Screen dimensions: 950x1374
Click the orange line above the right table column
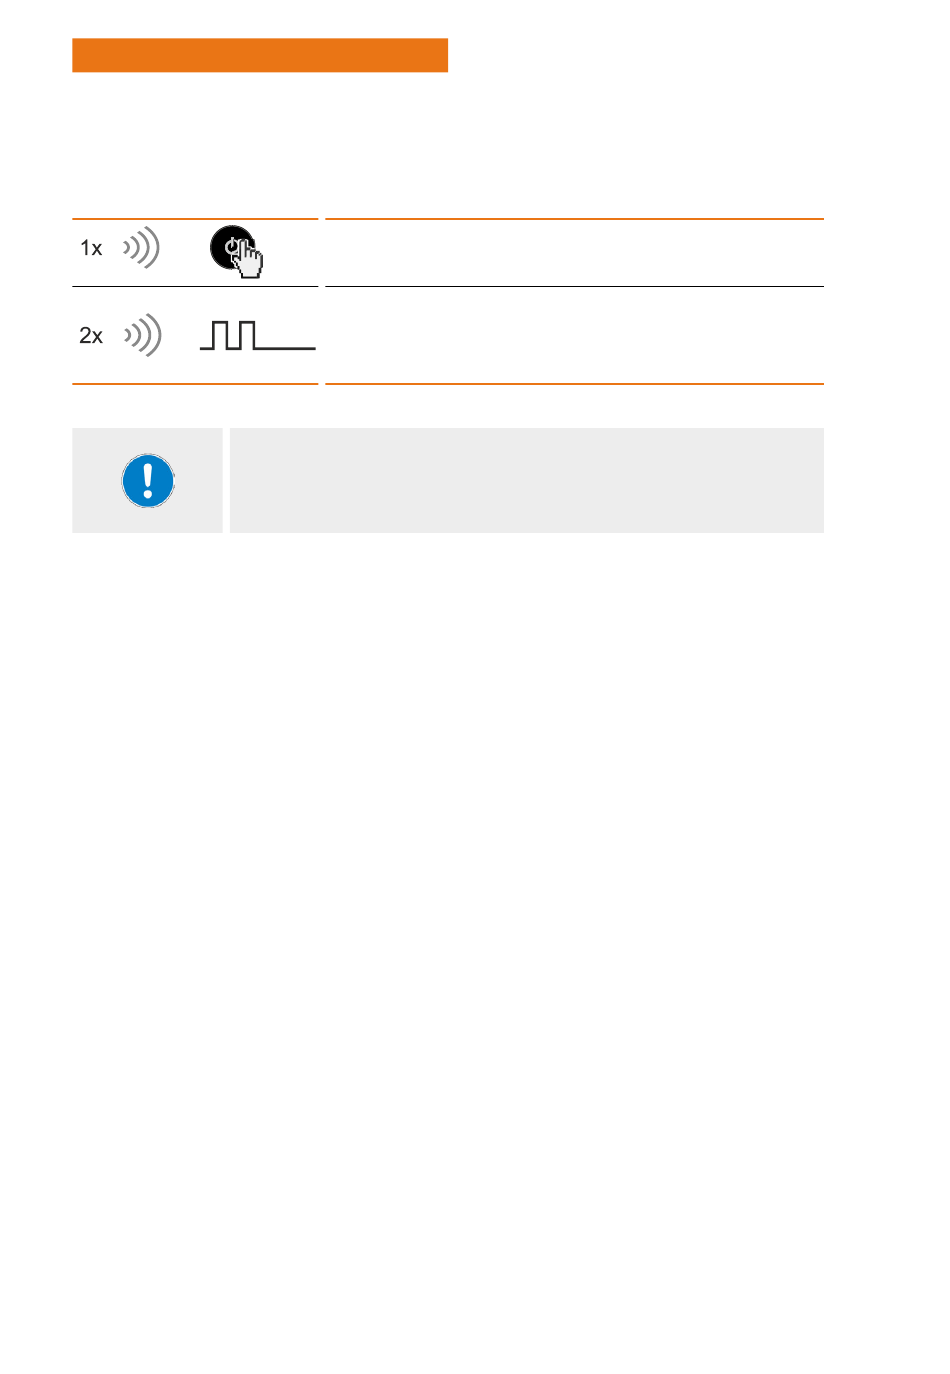[575, 219]
